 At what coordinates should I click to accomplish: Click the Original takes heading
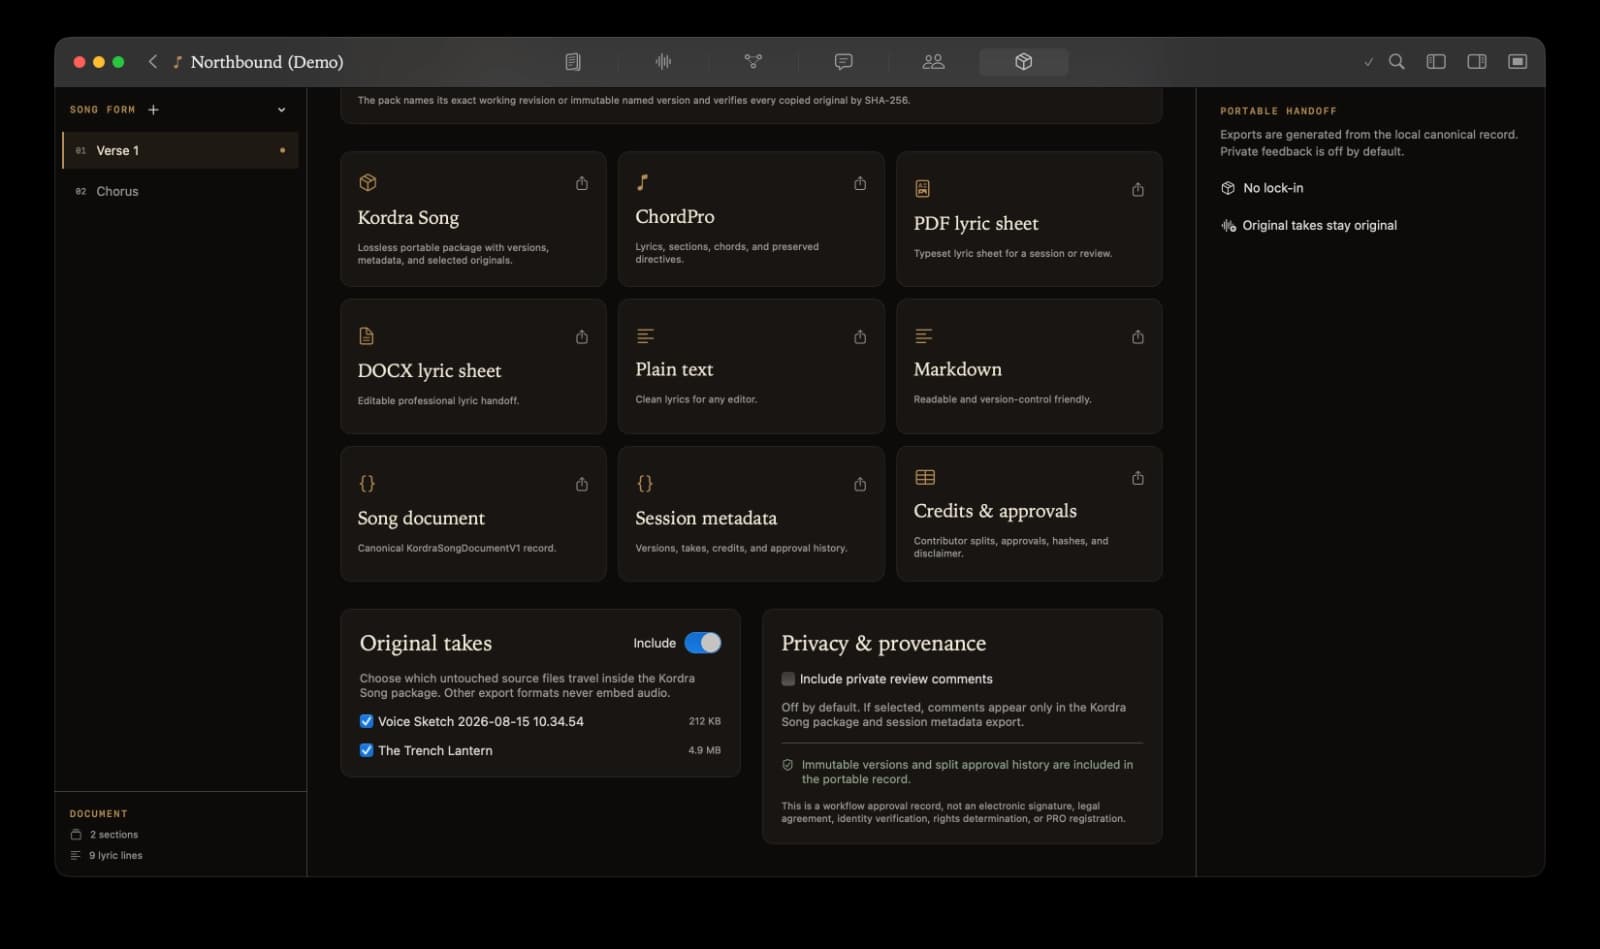(426, 643)
